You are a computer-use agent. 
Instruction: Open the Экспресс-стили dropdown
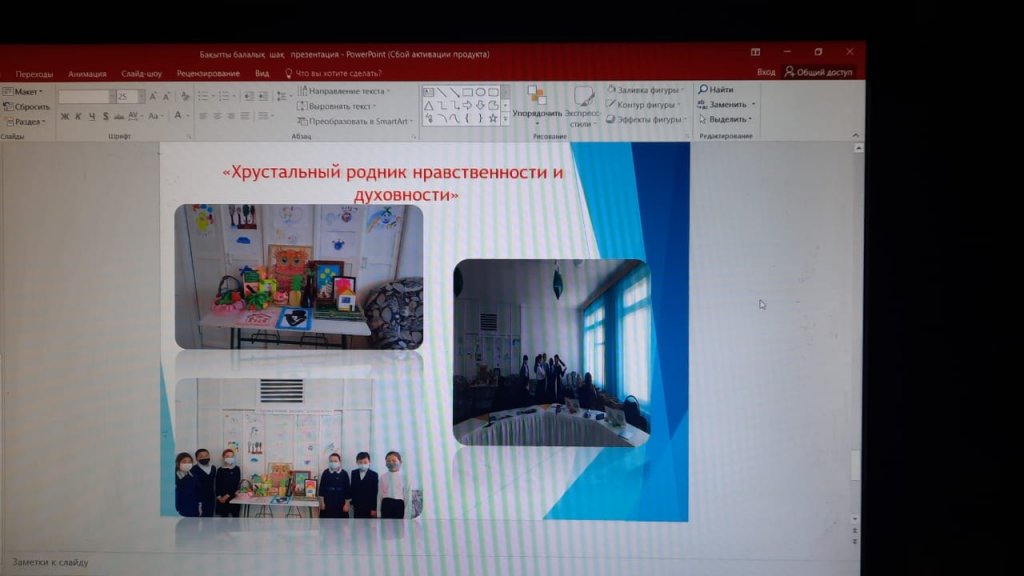583,106
